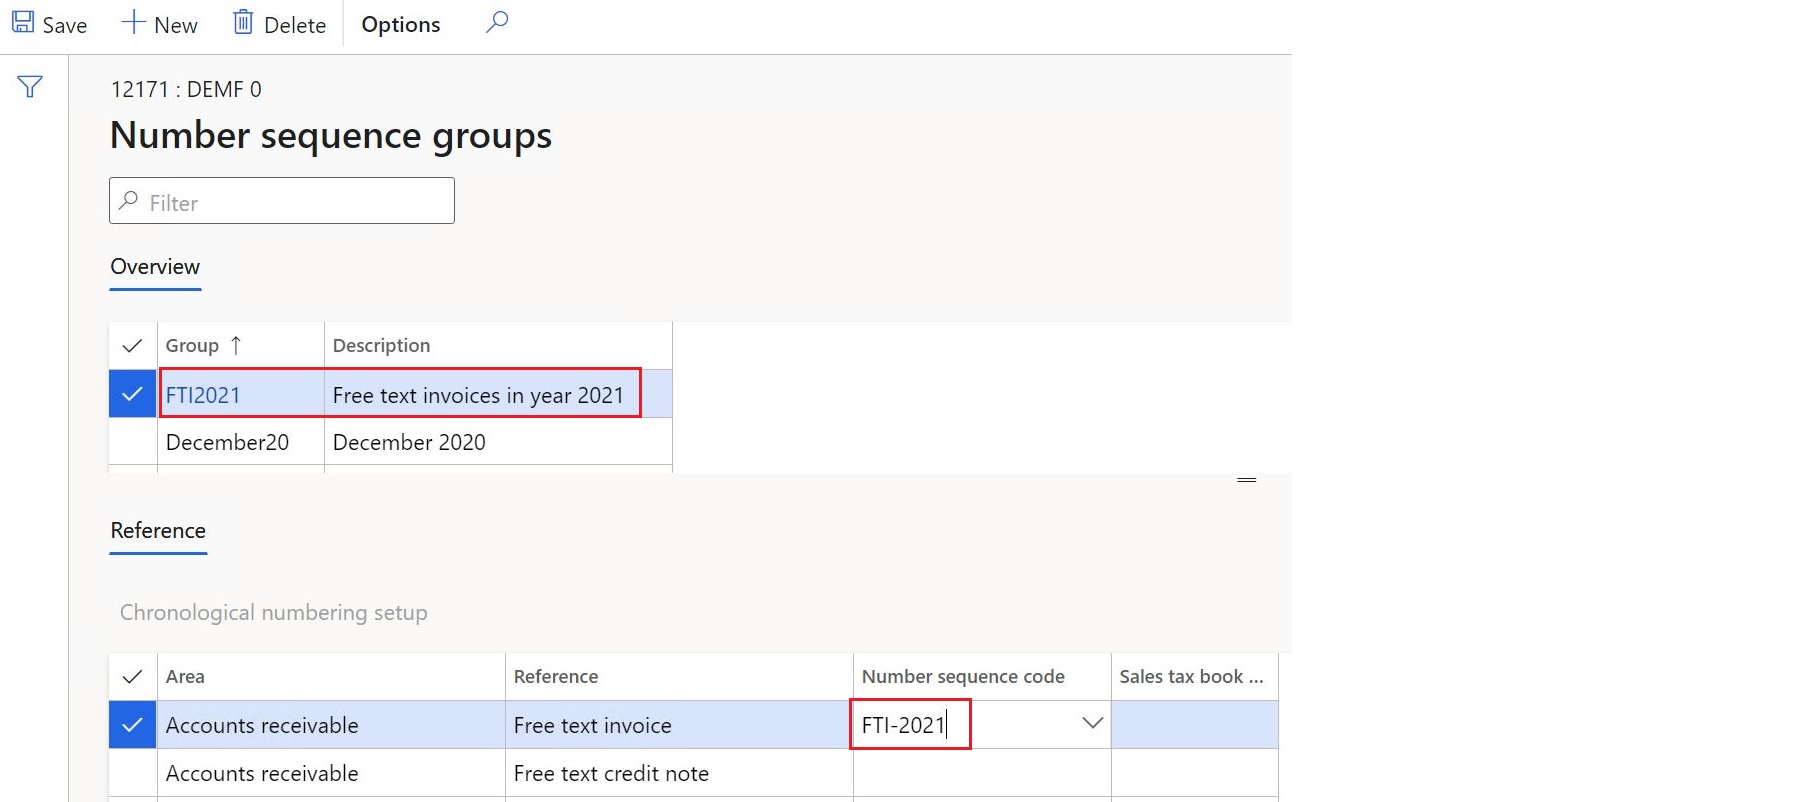Collapse the Overview section header
Screen dimensions: 1818x802
pyautogui.click(x=155, y=267)
